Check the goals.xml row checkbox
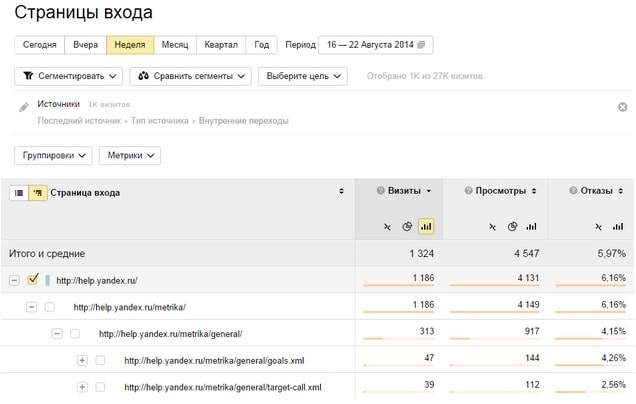Screen dimensions: 636x404 (100, 361)
